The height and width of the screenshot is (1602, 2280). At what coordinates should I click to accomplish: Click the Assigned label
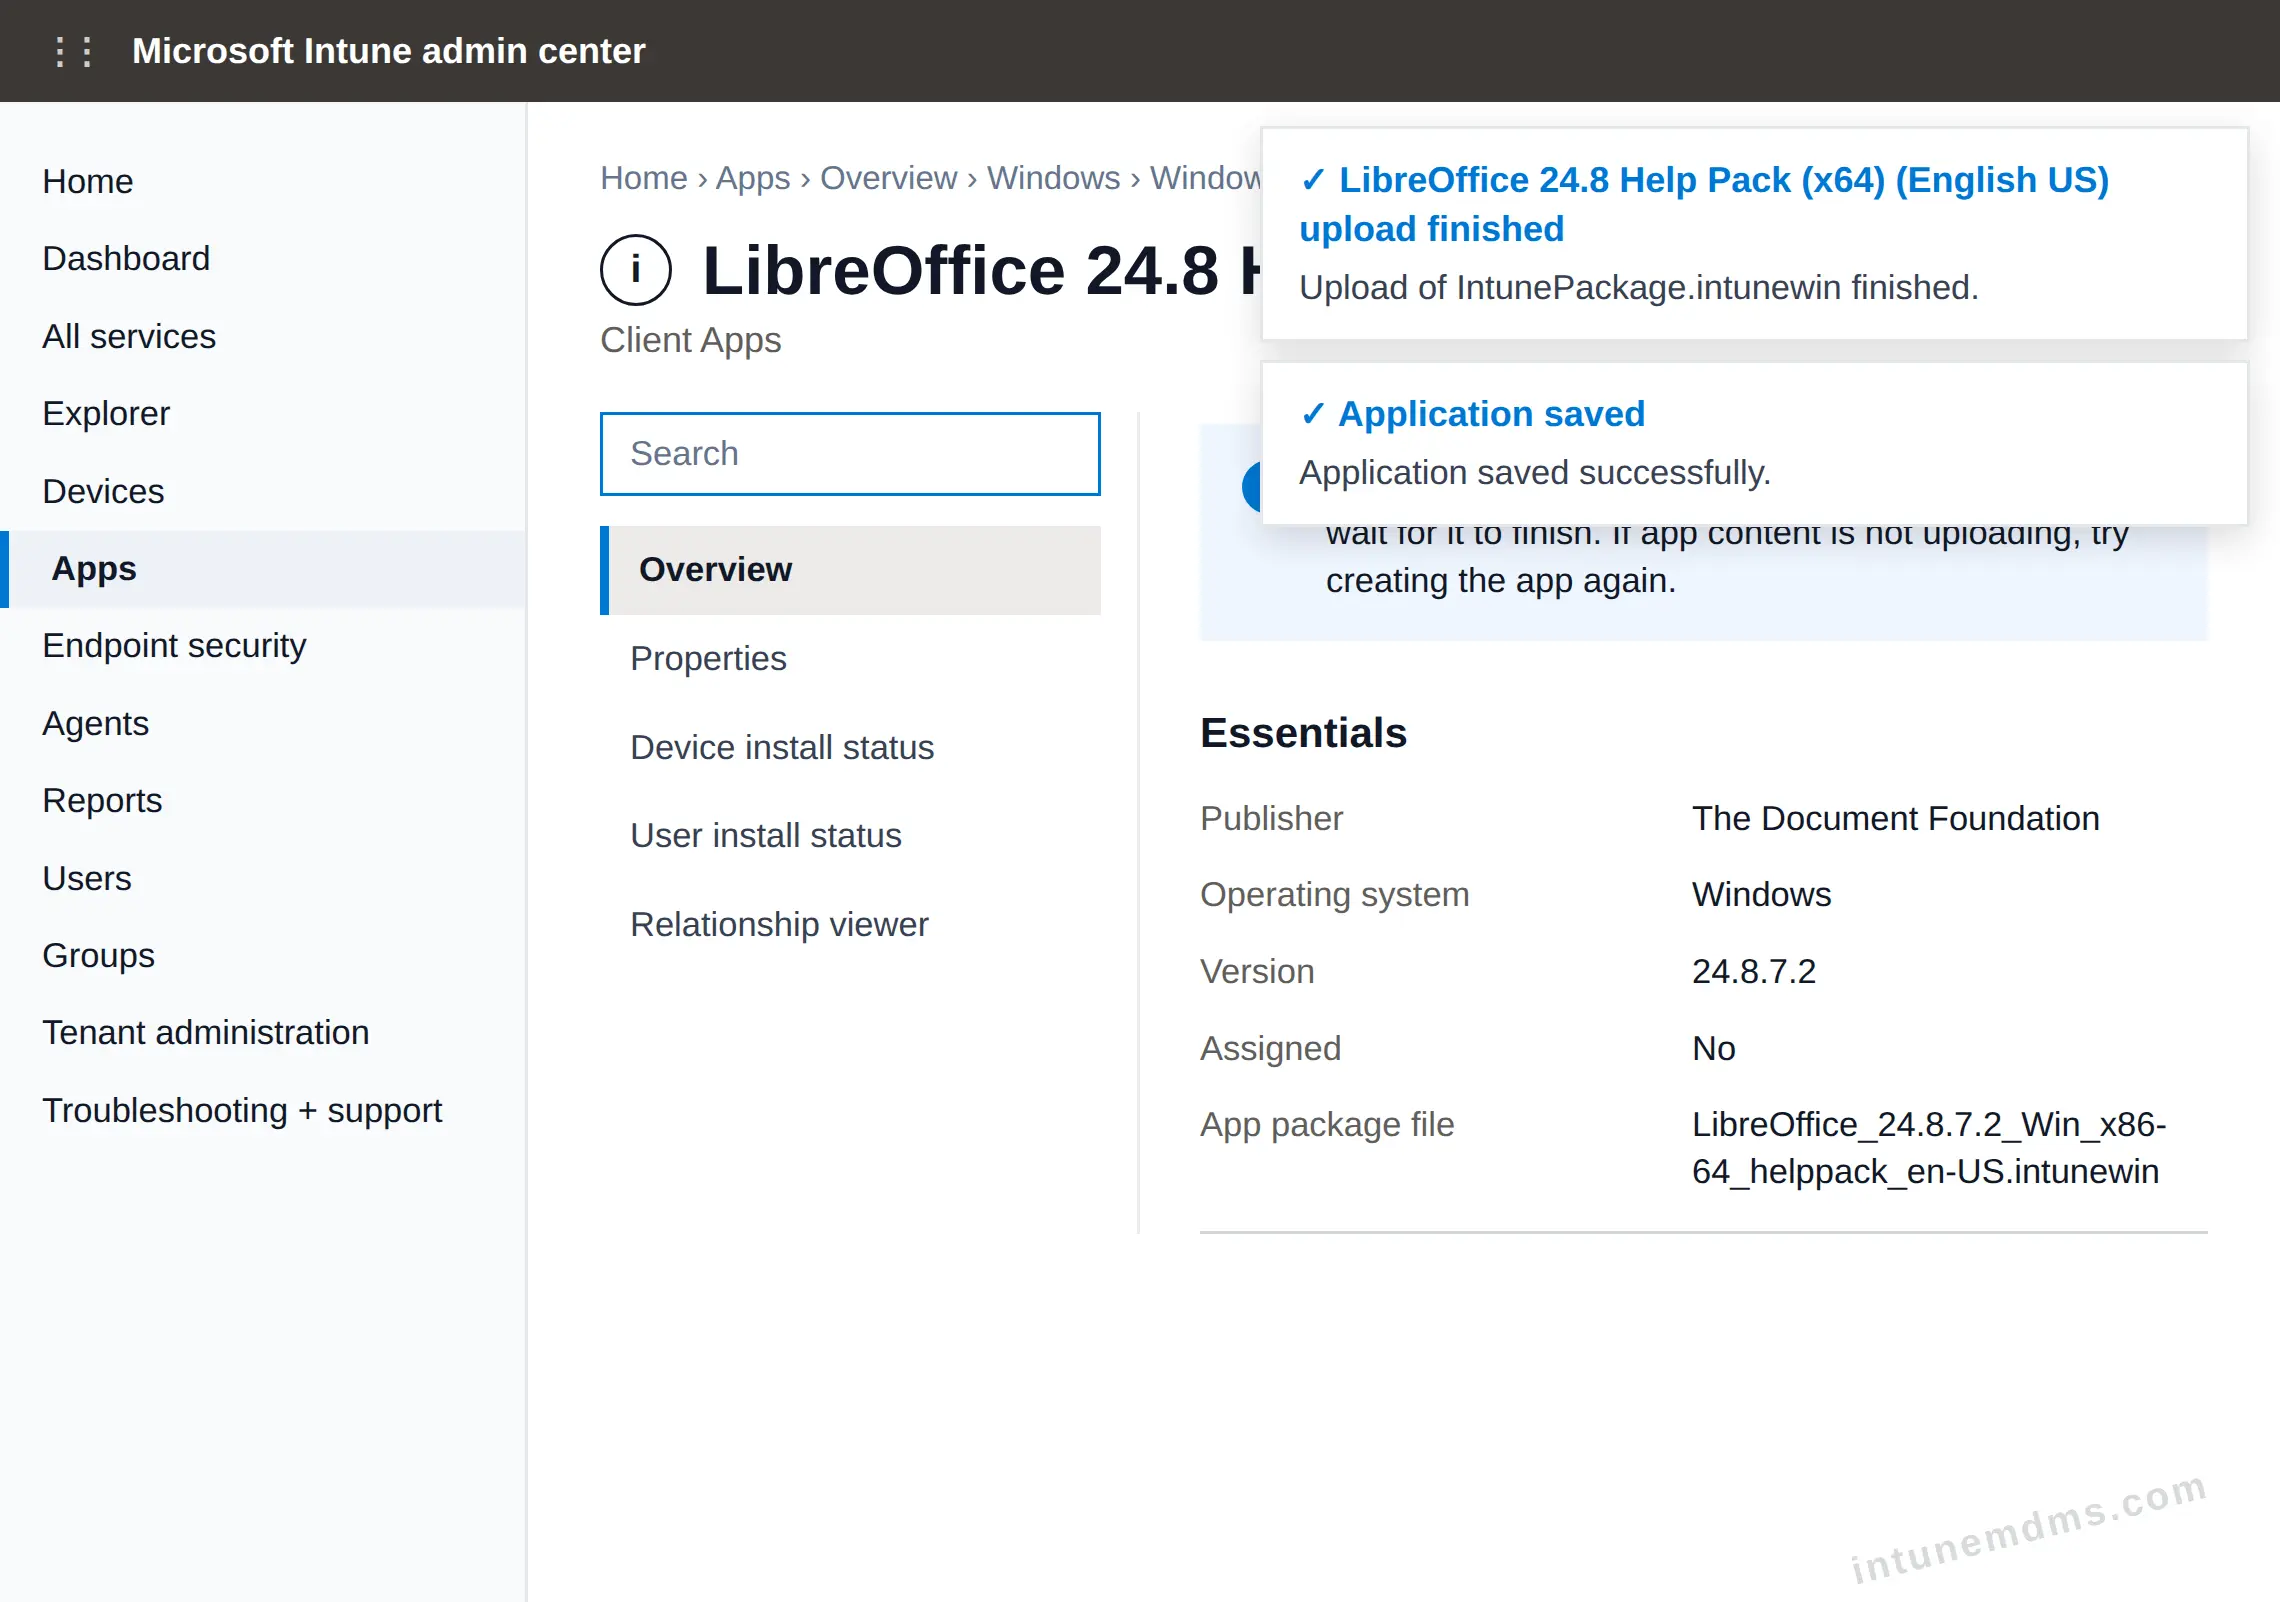[x=1270, y=1048]
